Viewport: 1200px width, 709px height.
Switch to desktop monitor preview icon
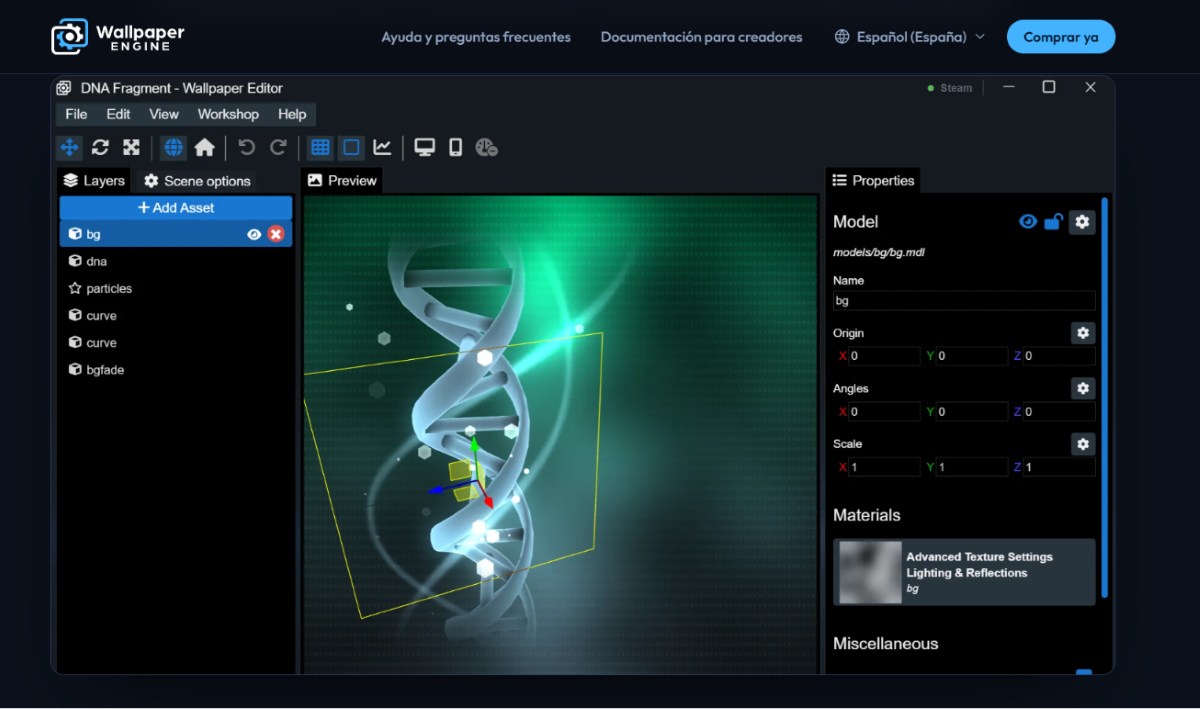tap(425, 148)
